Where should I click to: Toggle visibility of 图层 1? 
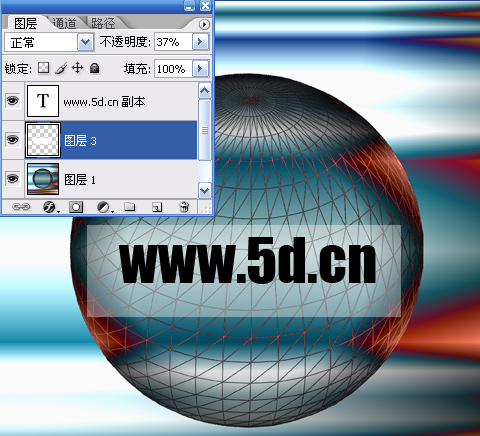point(13,179)
